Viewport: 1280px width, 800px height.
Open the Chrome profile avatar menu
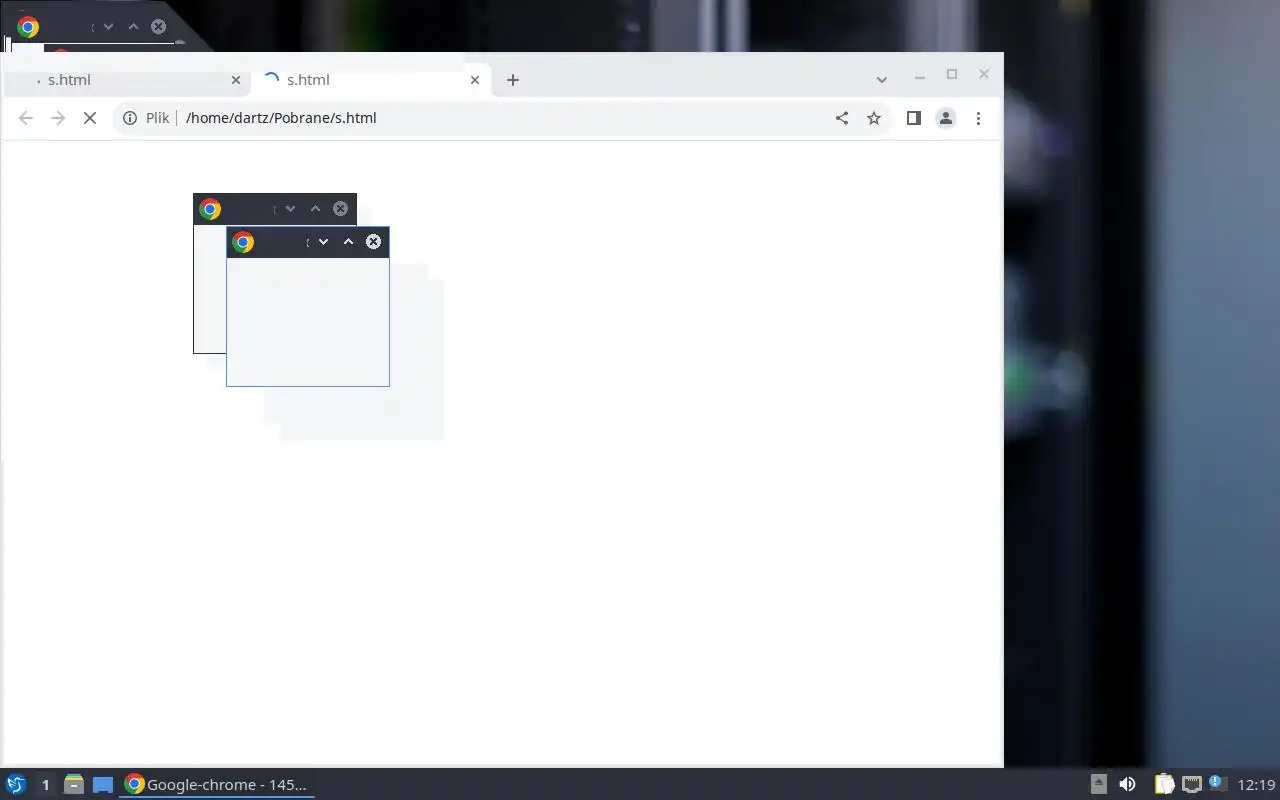point(945,118)
